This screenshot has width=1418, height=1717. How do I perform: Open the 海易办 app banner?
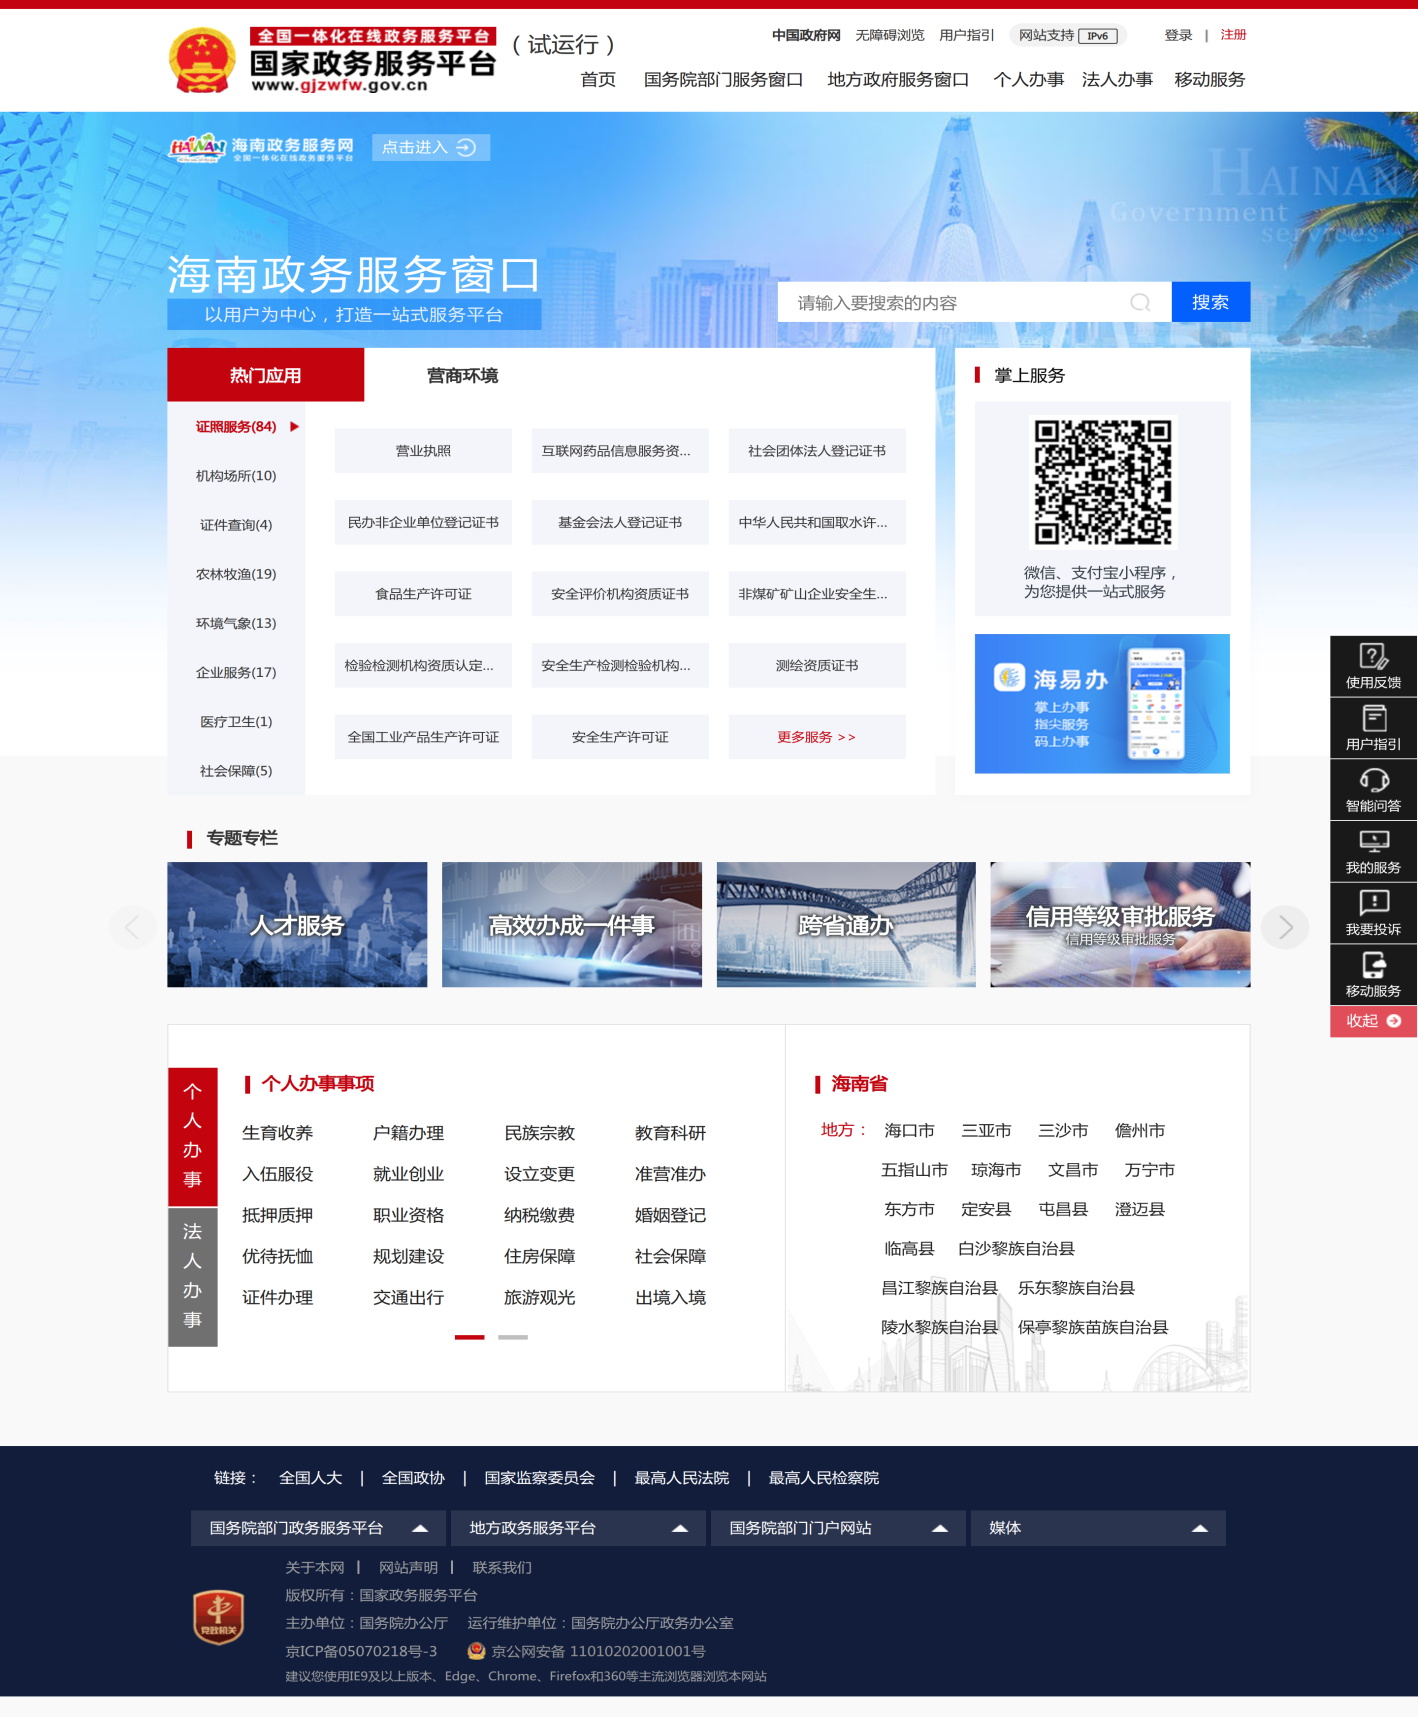coord(1102,703)
